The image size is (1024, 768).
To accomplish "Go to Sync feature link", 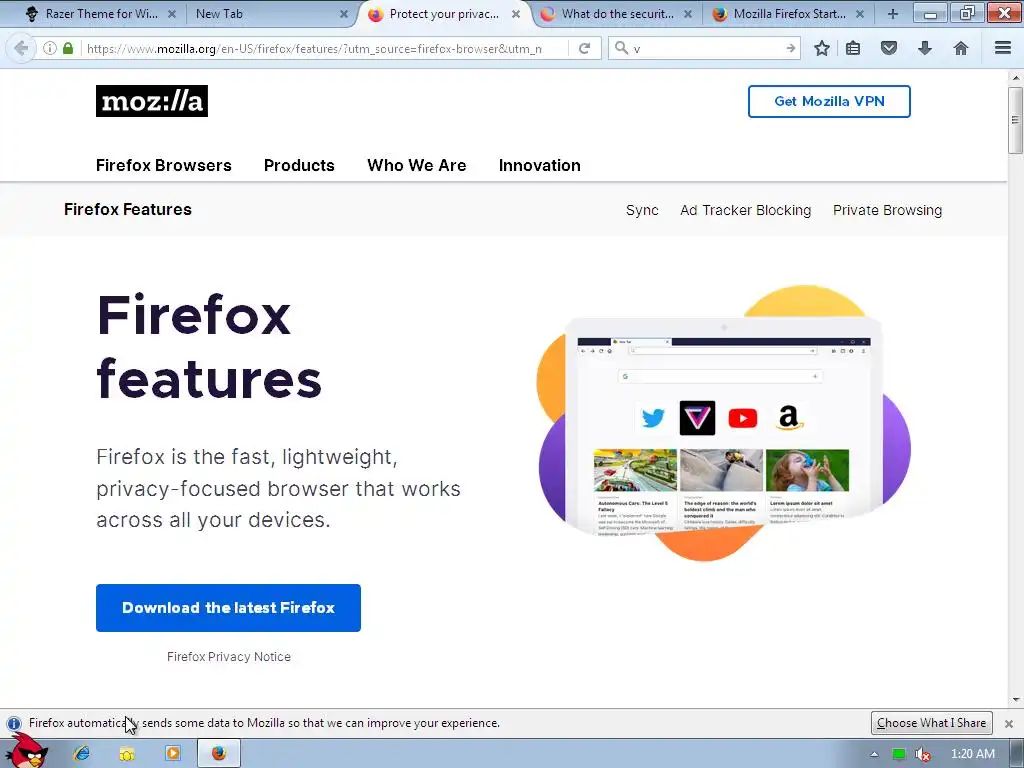I will click(x=642, y=210).
